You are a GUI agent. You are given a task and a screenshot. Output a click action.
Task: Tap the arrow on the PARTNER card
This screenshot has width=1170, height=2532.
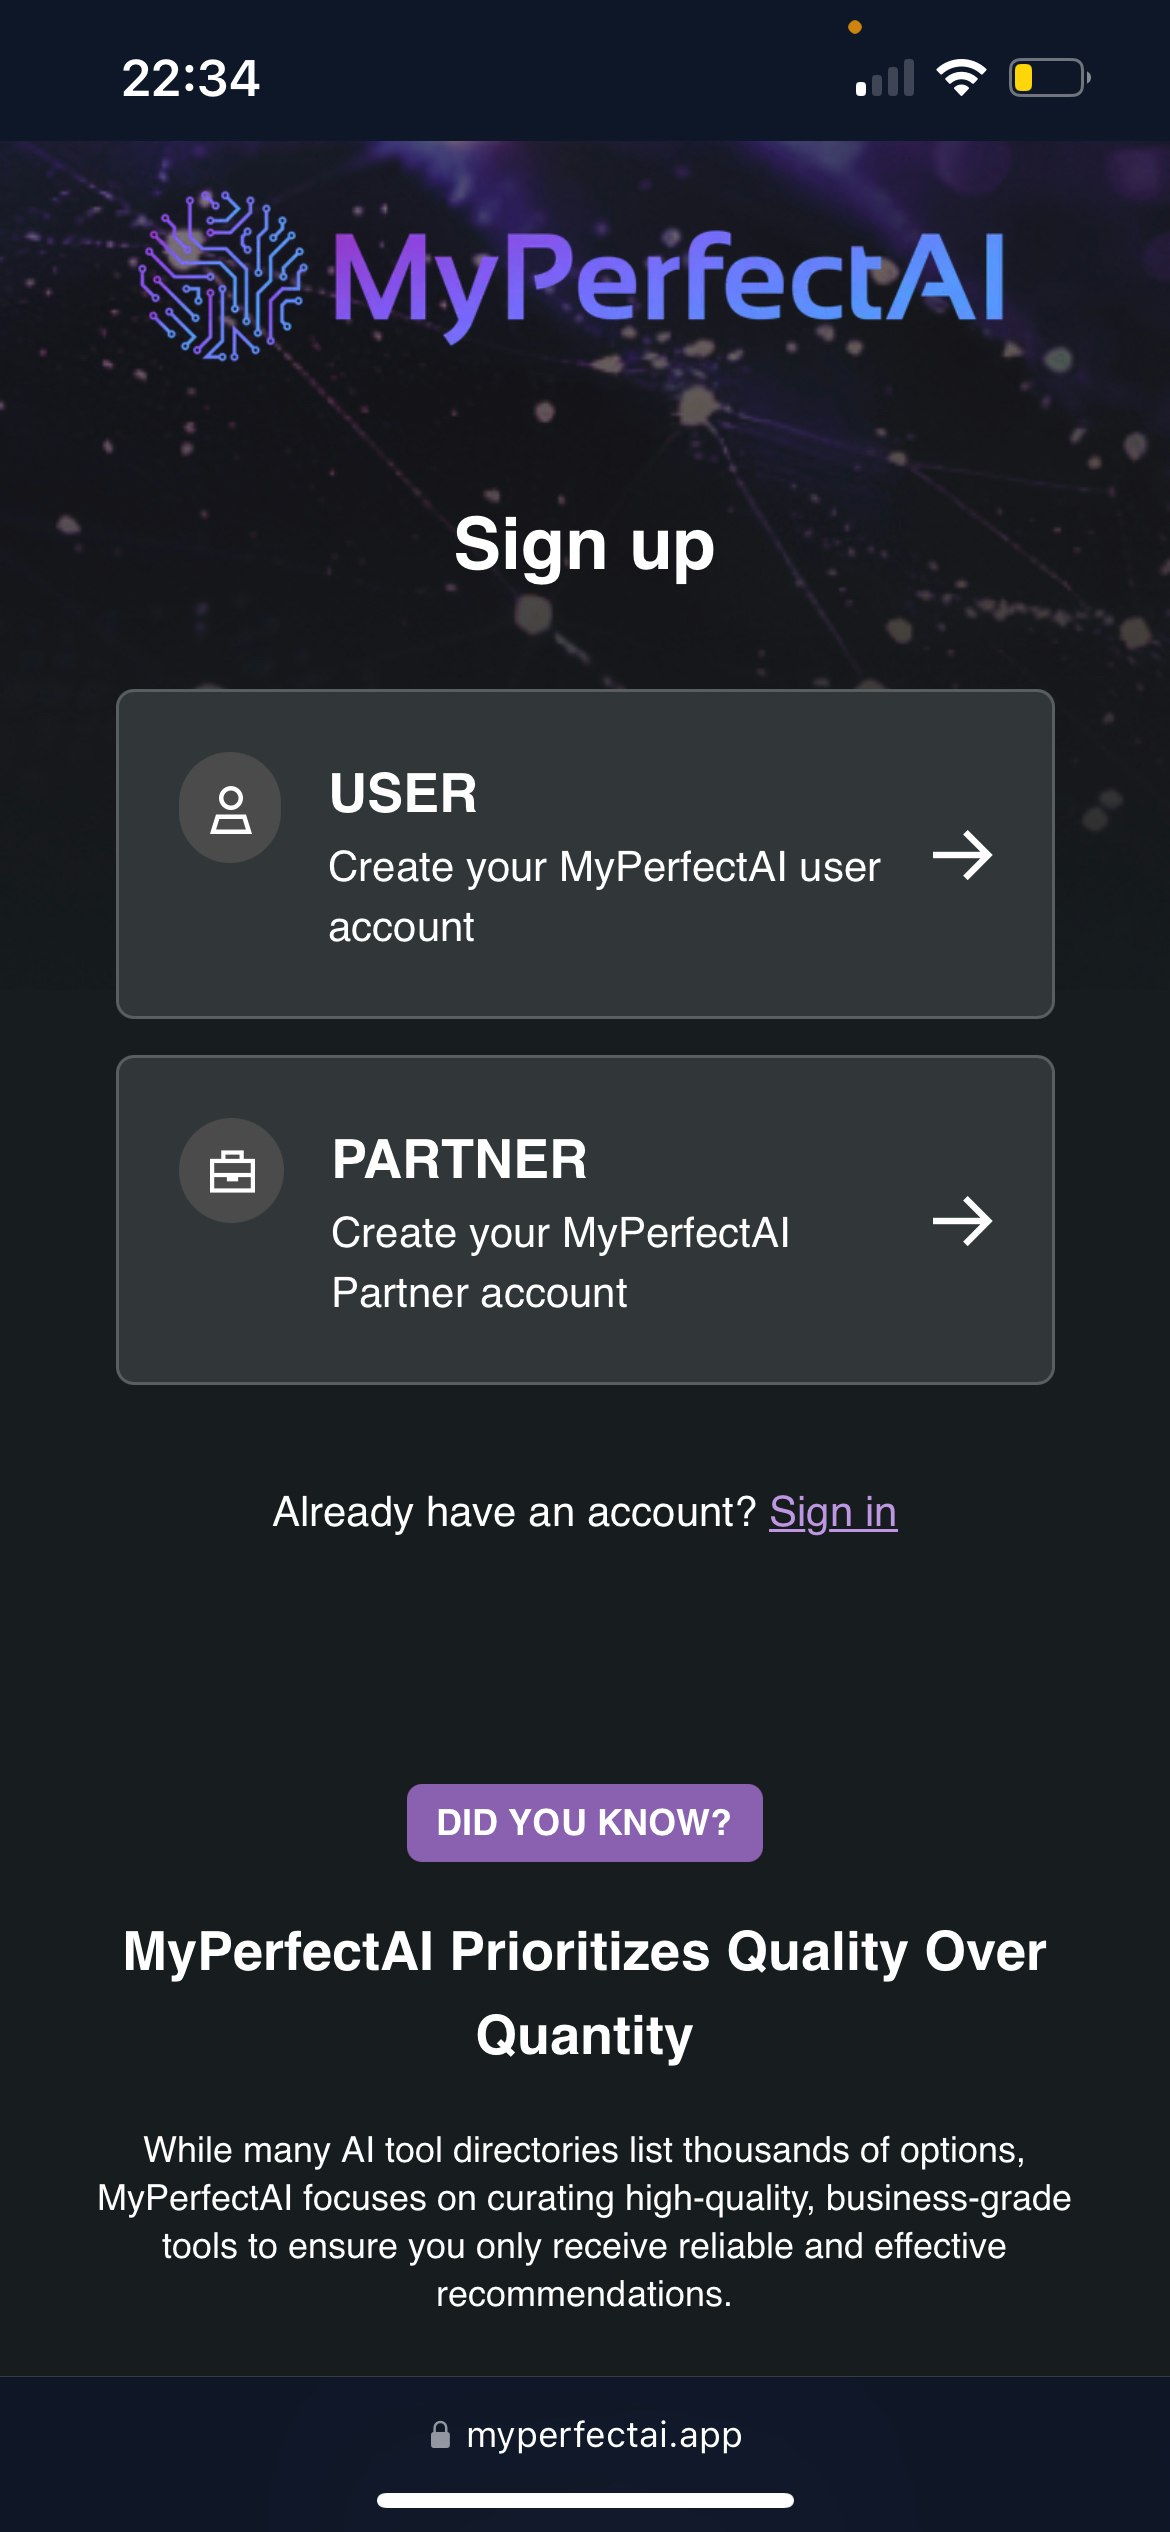click(962, 1221)
